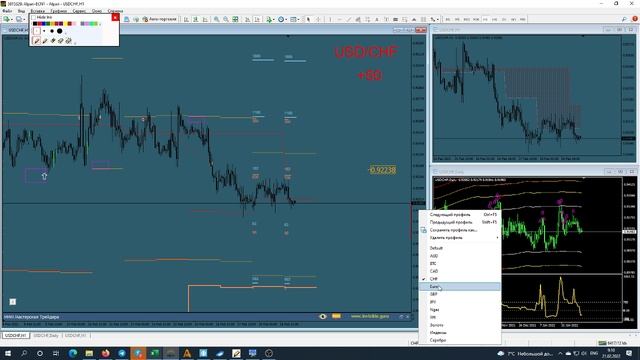The image size is (640, 360).
Task: Choose the Золото profile entry
Action: click(x=460, y=325)
